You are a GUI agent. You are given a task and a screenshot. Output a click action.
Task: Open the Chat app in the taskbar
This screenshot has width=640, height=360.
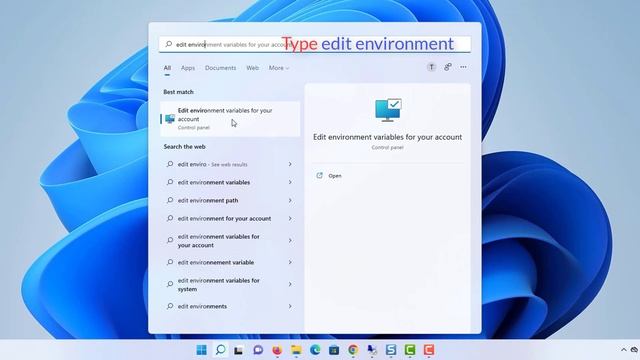point(258,350)
